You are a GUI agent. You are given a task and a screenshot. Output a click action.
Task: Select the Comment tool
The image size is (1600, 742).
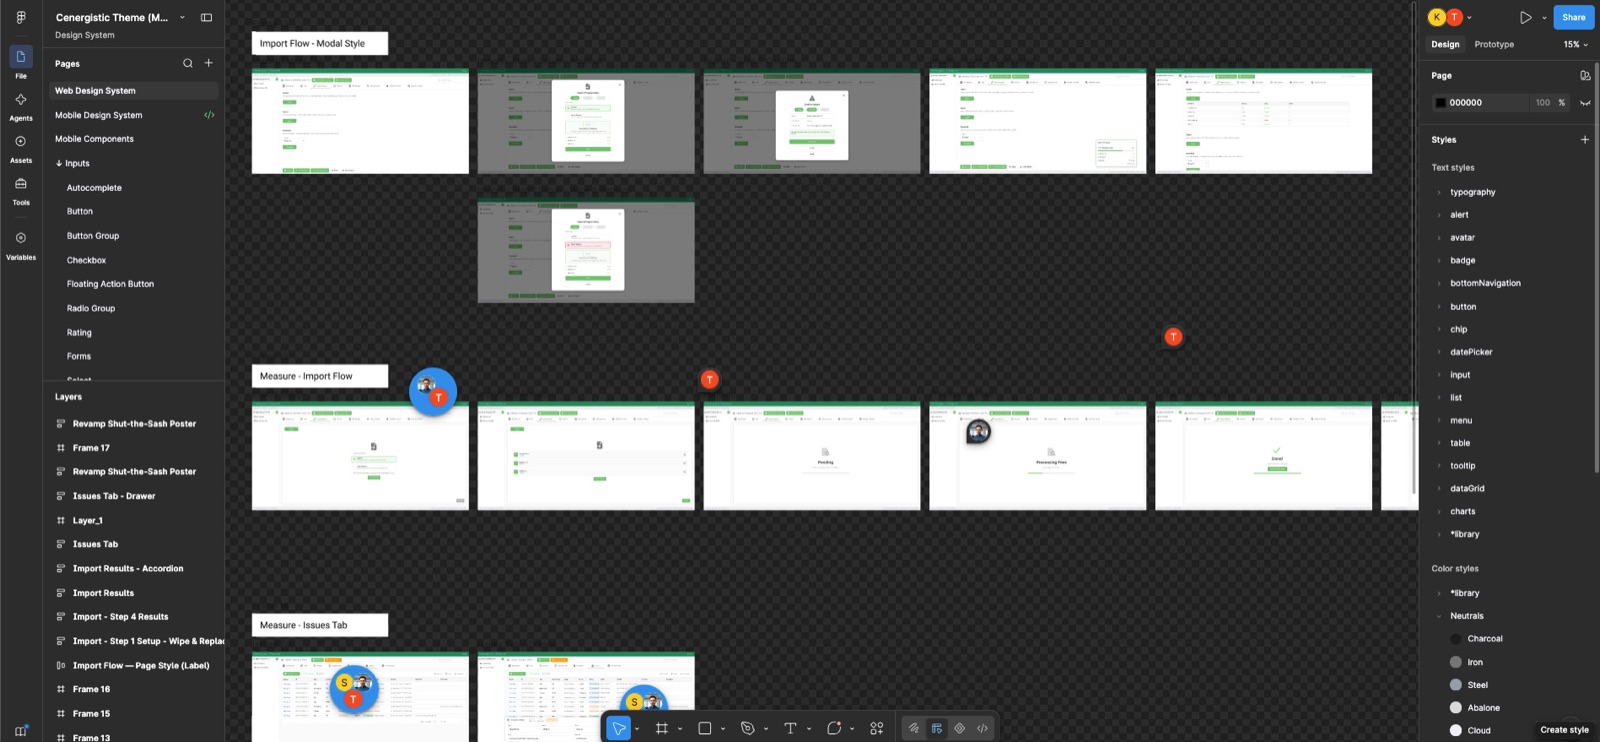[834, 728]
